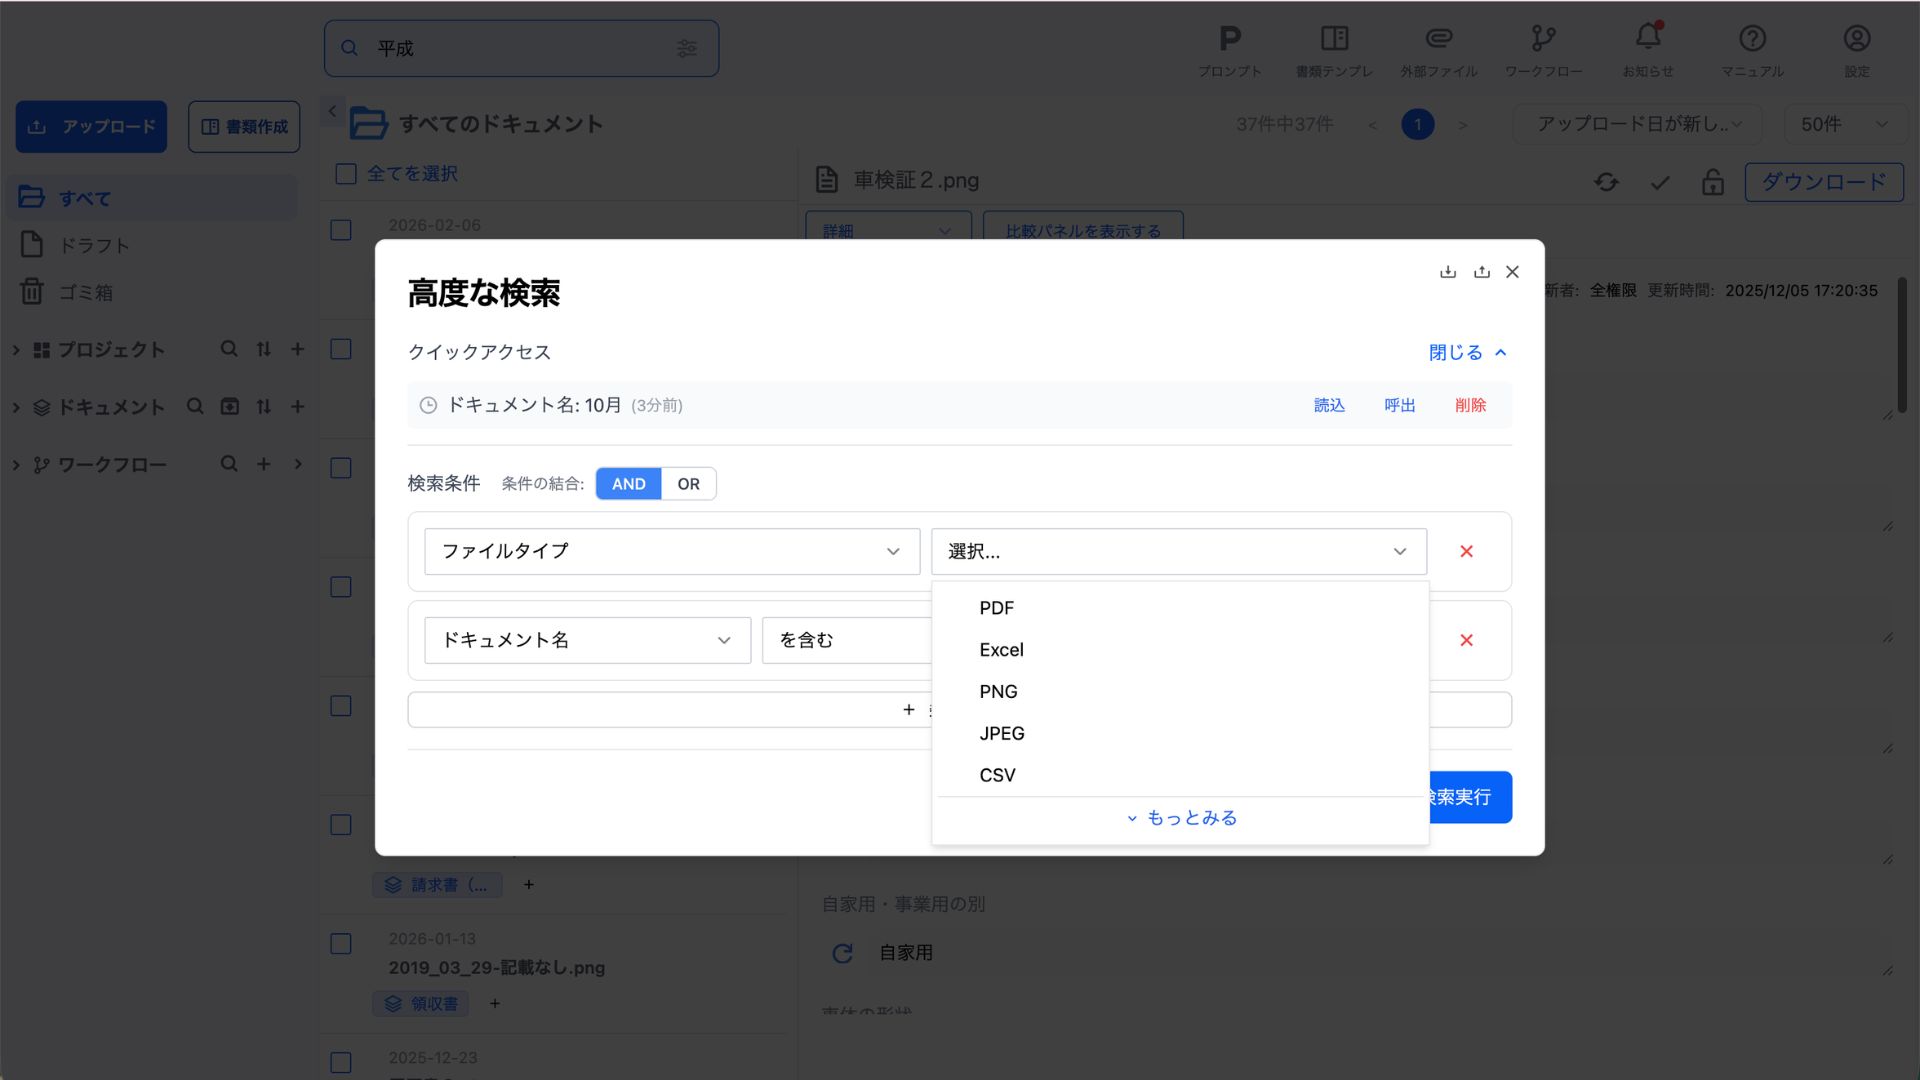Image resolution: width=1920 pixels, height=1080 pixels.
Task: Set condition join to AND
Action: click(x=628, y=484)
